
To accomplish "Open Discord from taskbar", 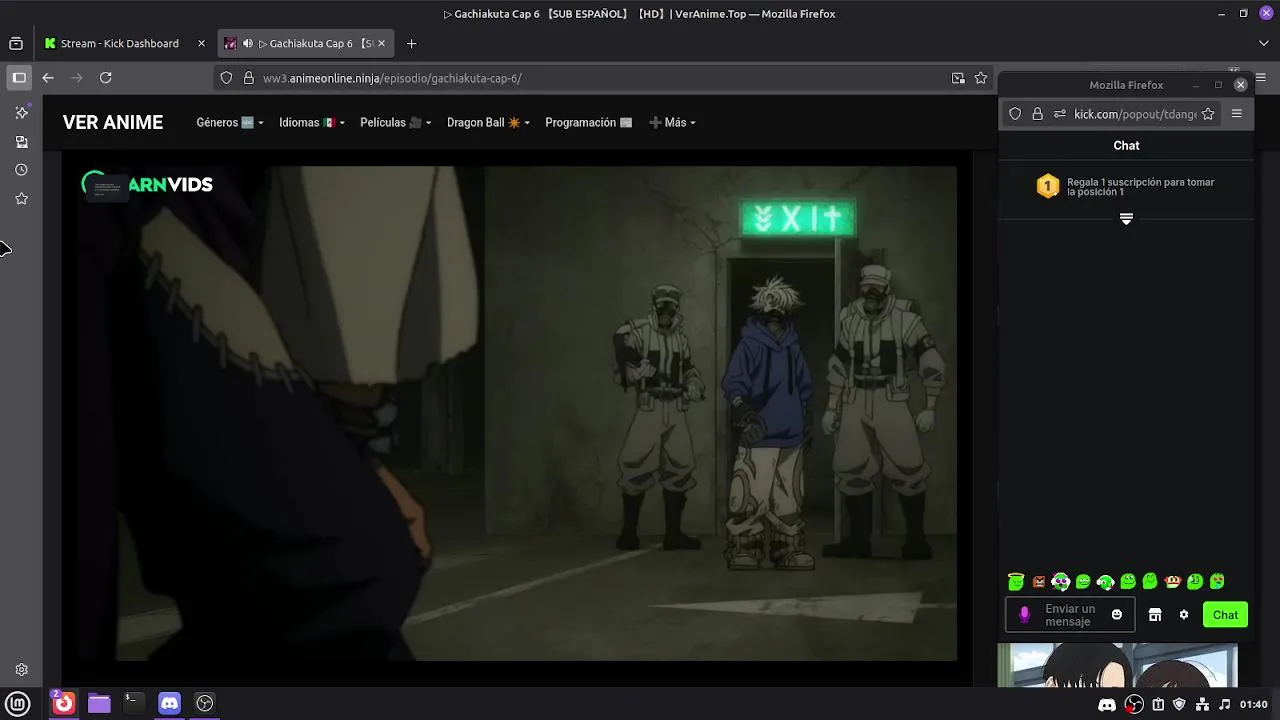I will (170, 703).
